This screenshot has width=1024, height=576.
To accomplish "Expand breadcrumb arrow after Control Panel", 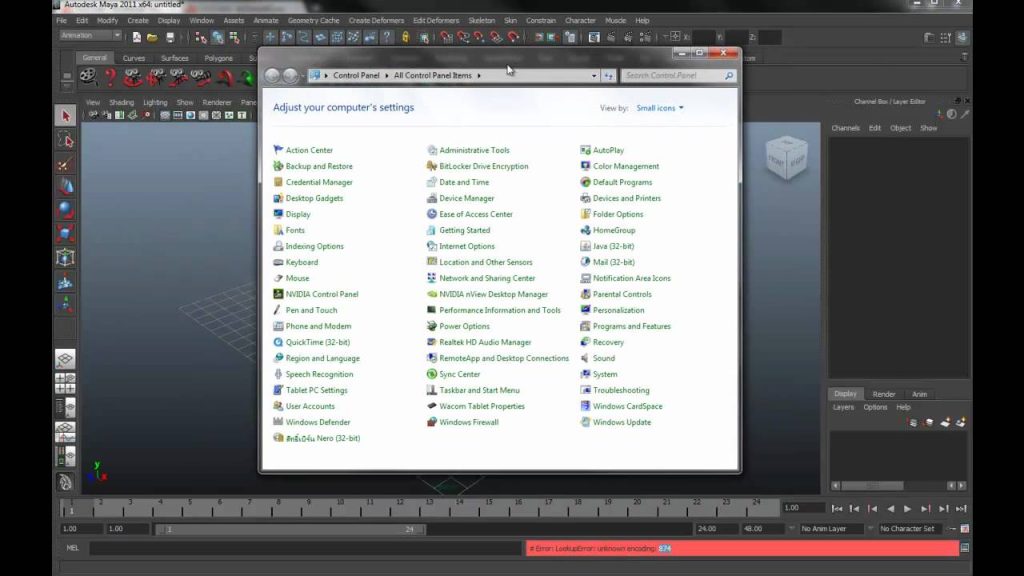I will (x=387, y=76).
